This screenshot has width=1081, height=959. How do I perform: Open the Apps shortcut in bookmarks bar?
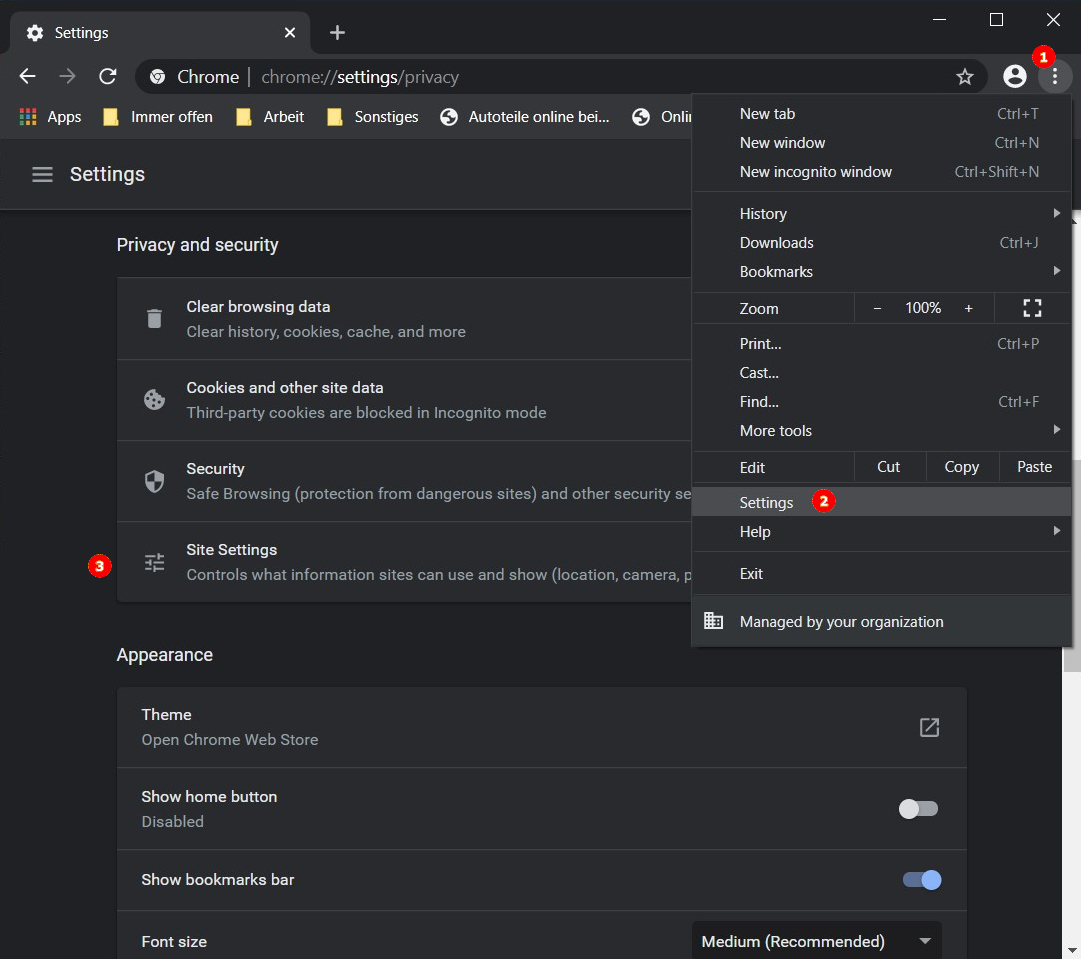point(51,117)
